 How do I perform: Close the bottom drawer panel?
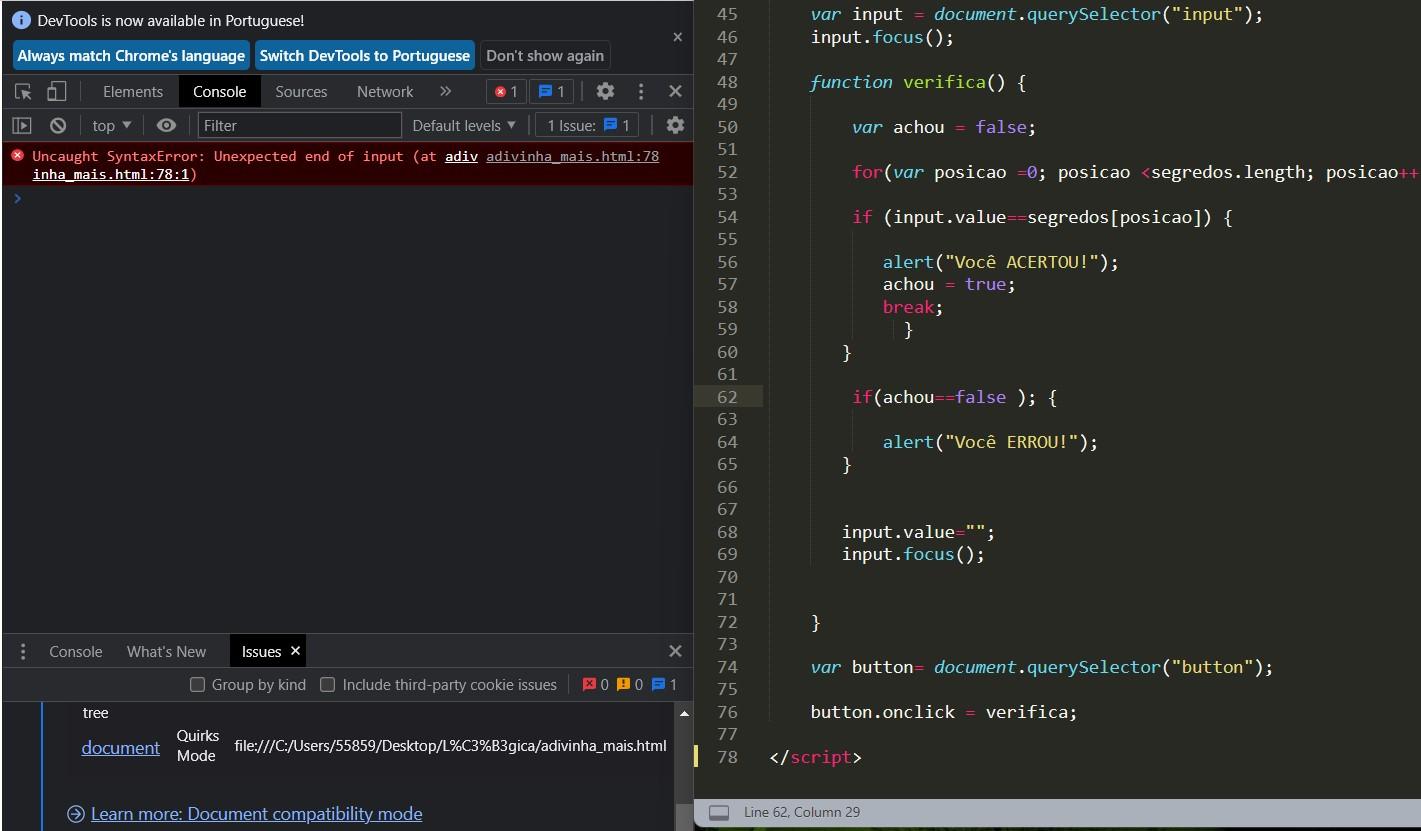tap(675, 651)
